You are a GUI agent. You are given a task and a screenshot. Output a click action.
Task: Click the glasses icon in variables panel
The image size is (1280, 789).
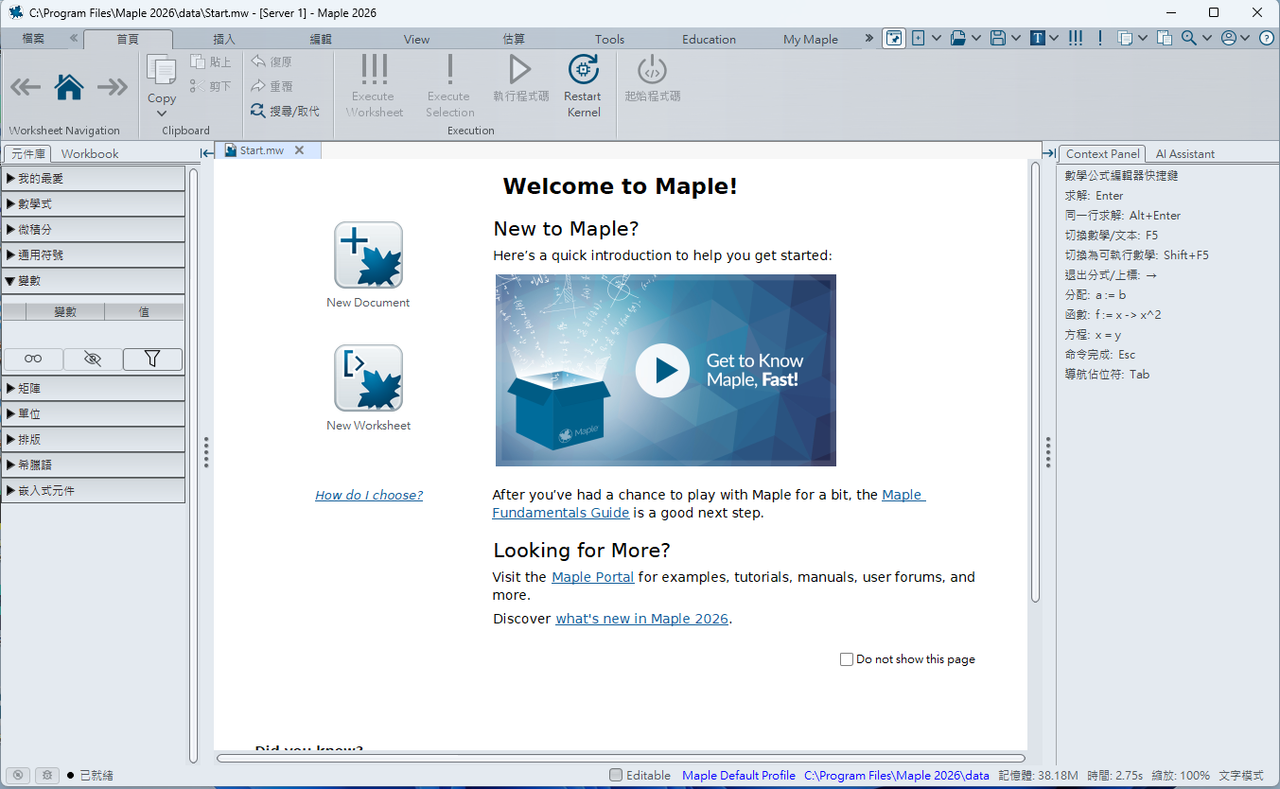pyautogui.click(x=33, y=359)
